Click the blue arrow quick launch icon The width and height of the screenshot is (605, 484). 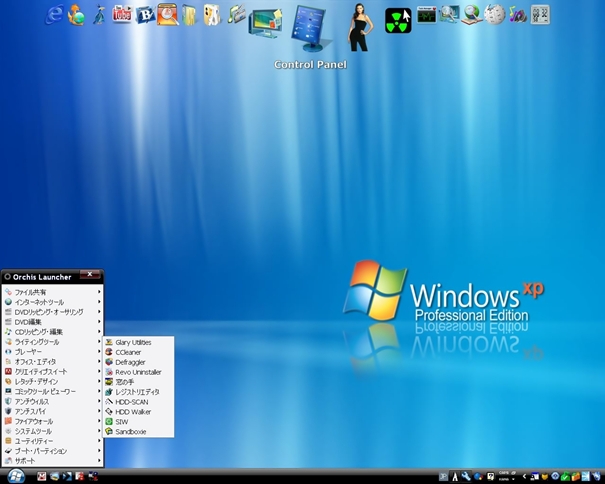click(67, 477)
